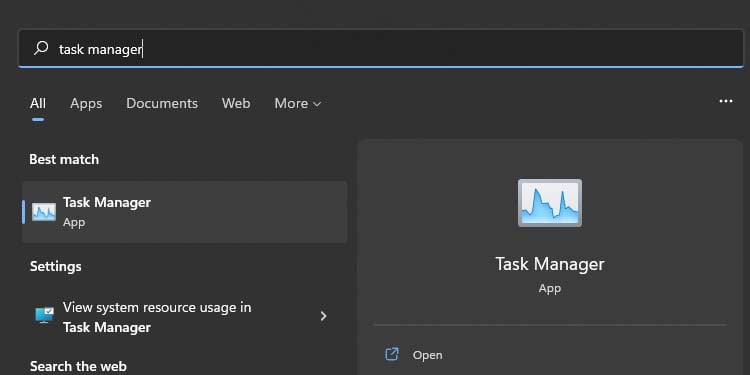Click the Settings section heading
The height and width of the screenshot is (375, 750).
click(x=55, y=266)
